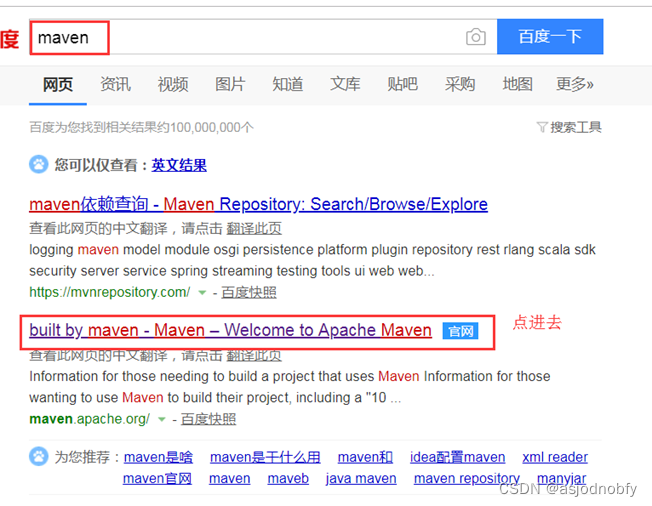This screenshot has height=506, width=652.
Task: Open the Maven Repository Search/Browse/Explore result
Action: (258, 204)
